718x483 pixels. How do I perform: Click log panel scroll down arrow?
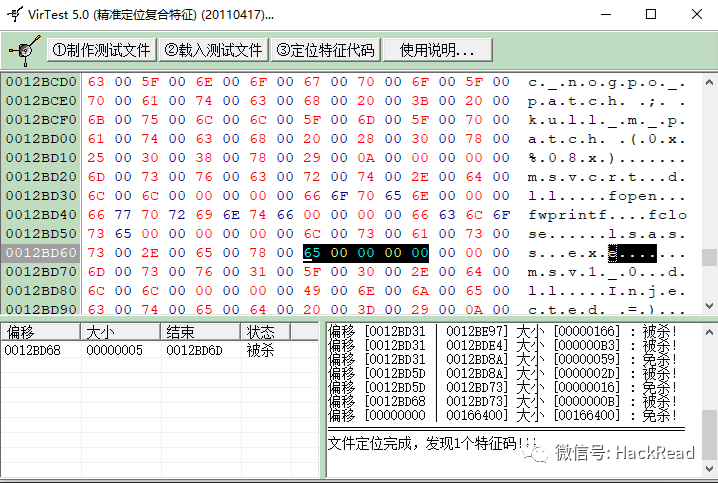pyautogui.click(x=709, y=469)
